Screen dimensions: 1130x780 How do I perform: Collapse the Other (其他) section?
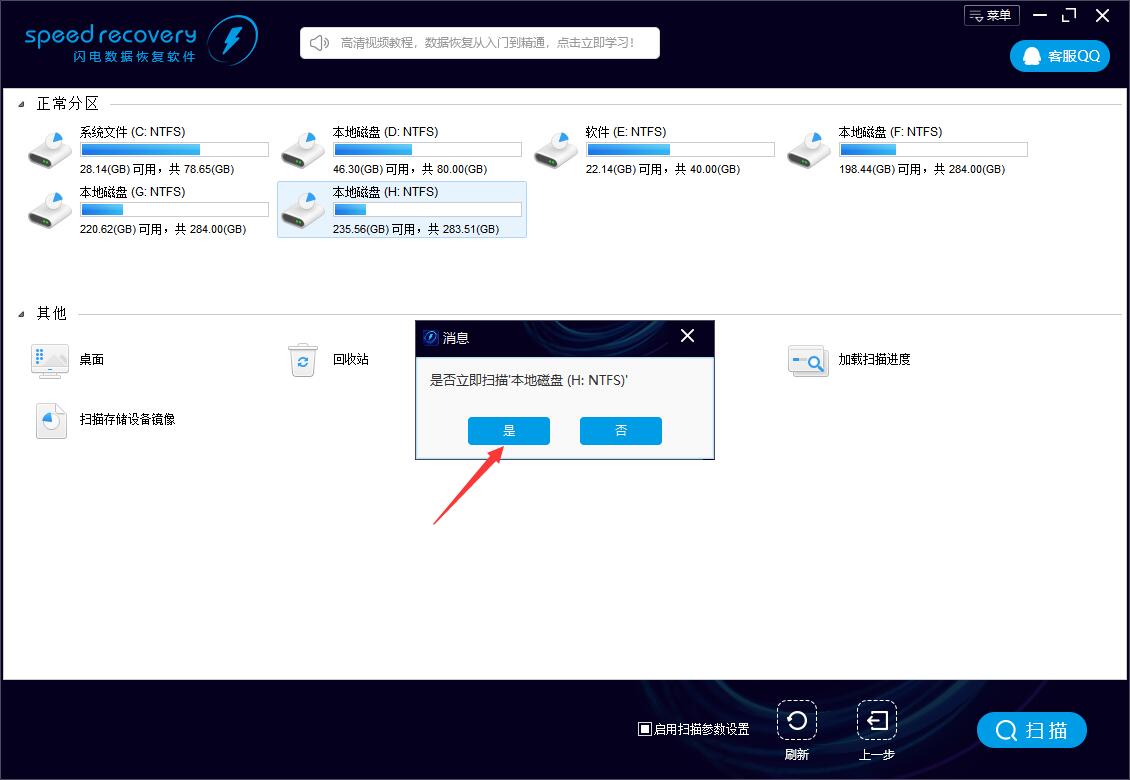click(x=22, y=314)
